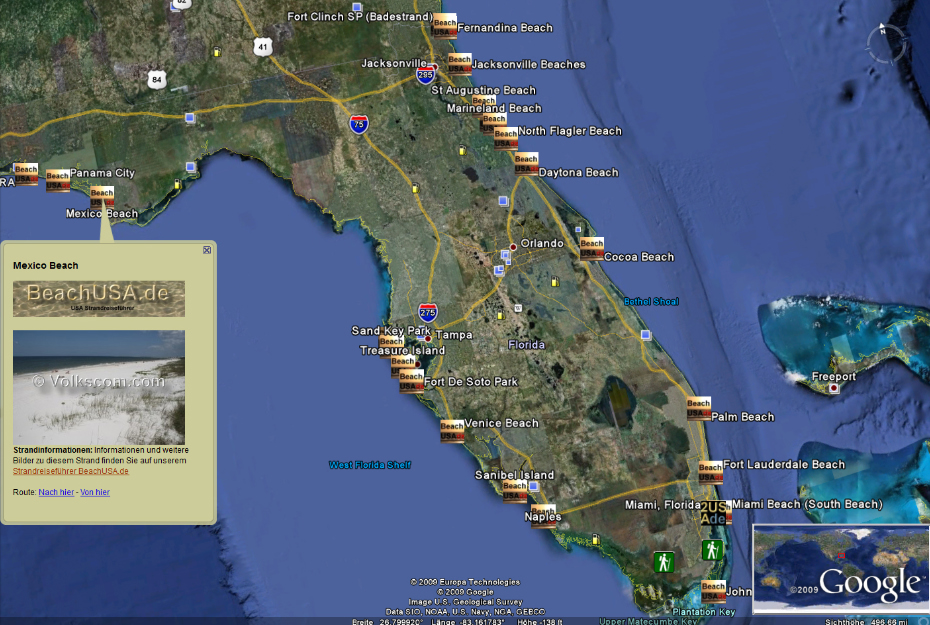Click the US Route 84 shield

pyautogui.click(x=157, y=79)
